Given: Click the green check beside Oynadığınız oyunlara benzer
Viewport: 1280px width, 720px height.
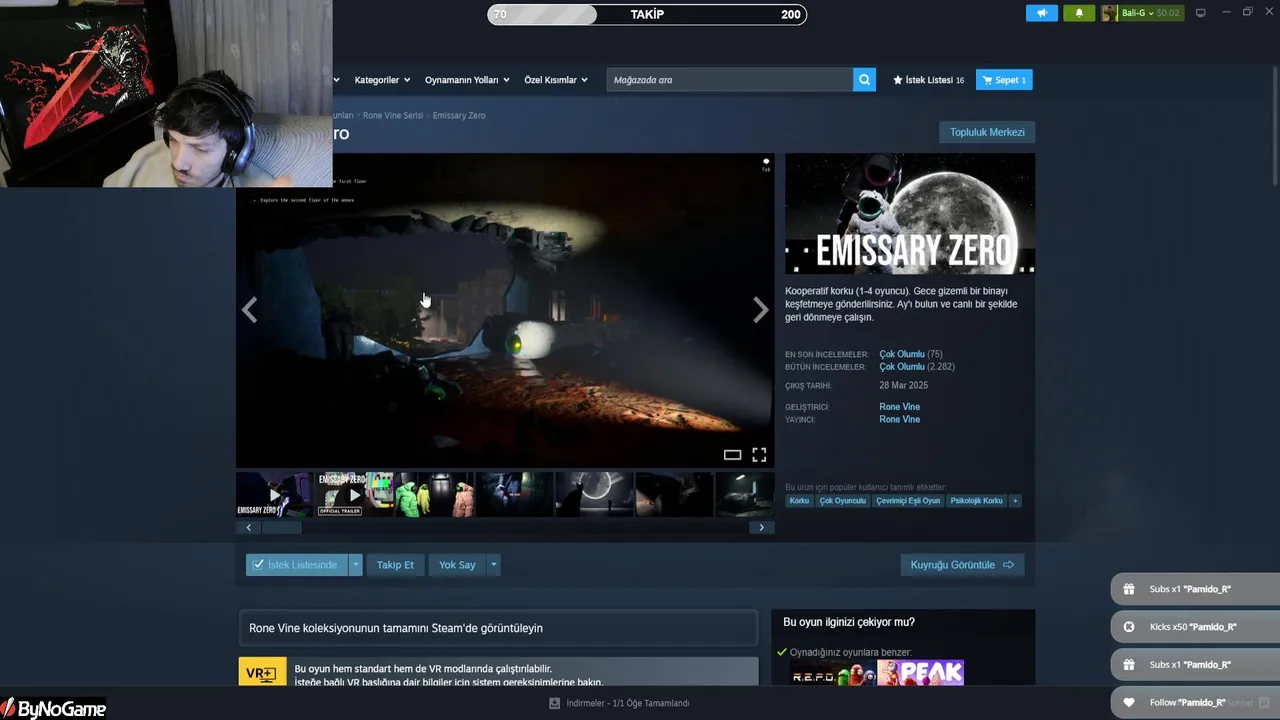Looking at the screenshot, I should [x=782, y=652].
